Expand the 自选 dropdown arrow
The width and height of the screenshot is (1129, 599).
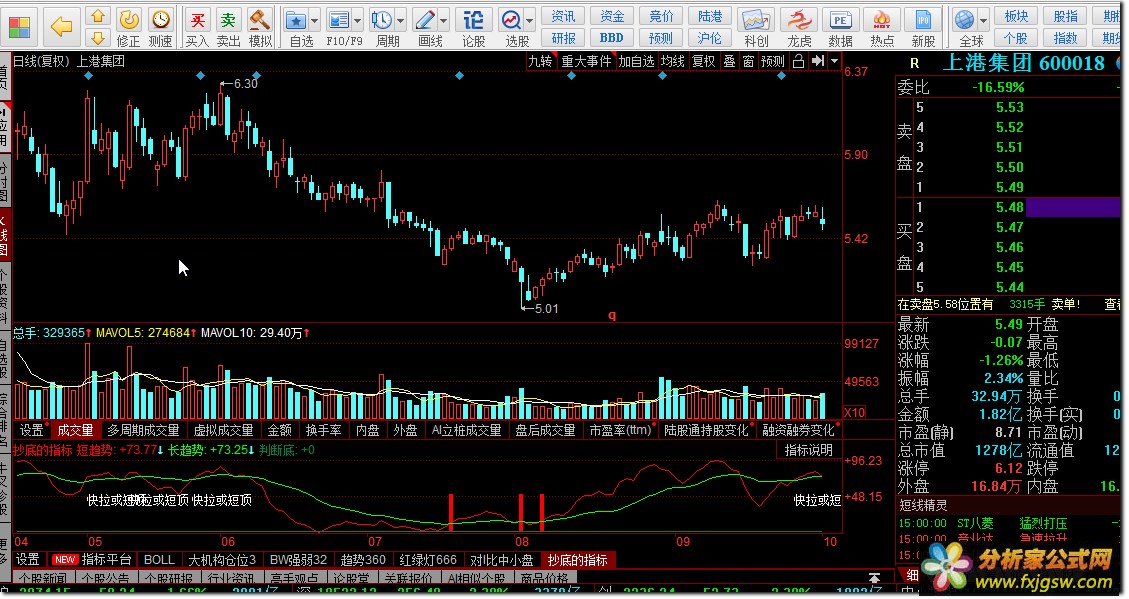315,20
